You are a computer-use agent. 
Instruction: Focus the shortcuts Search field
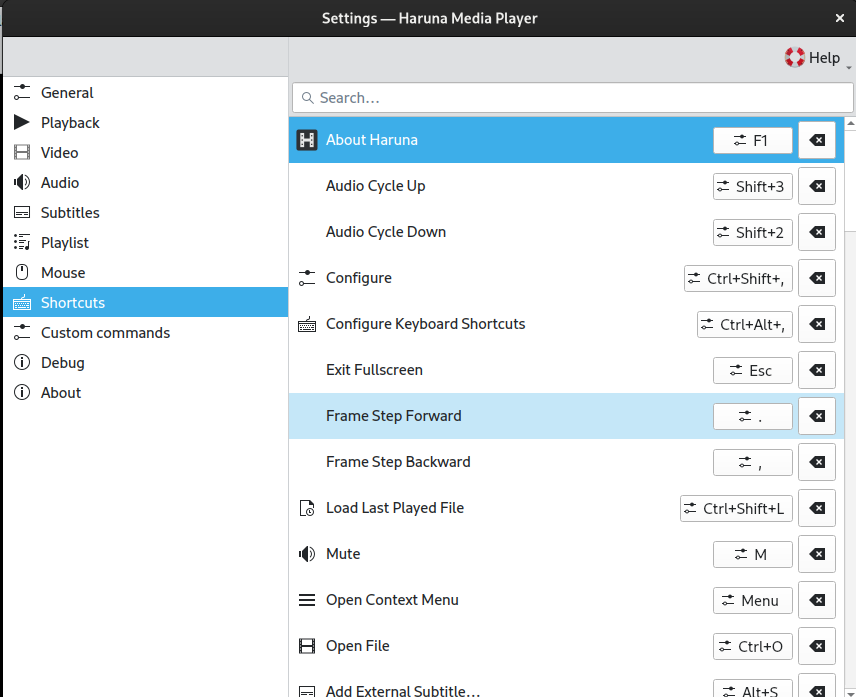click(572, 98)
